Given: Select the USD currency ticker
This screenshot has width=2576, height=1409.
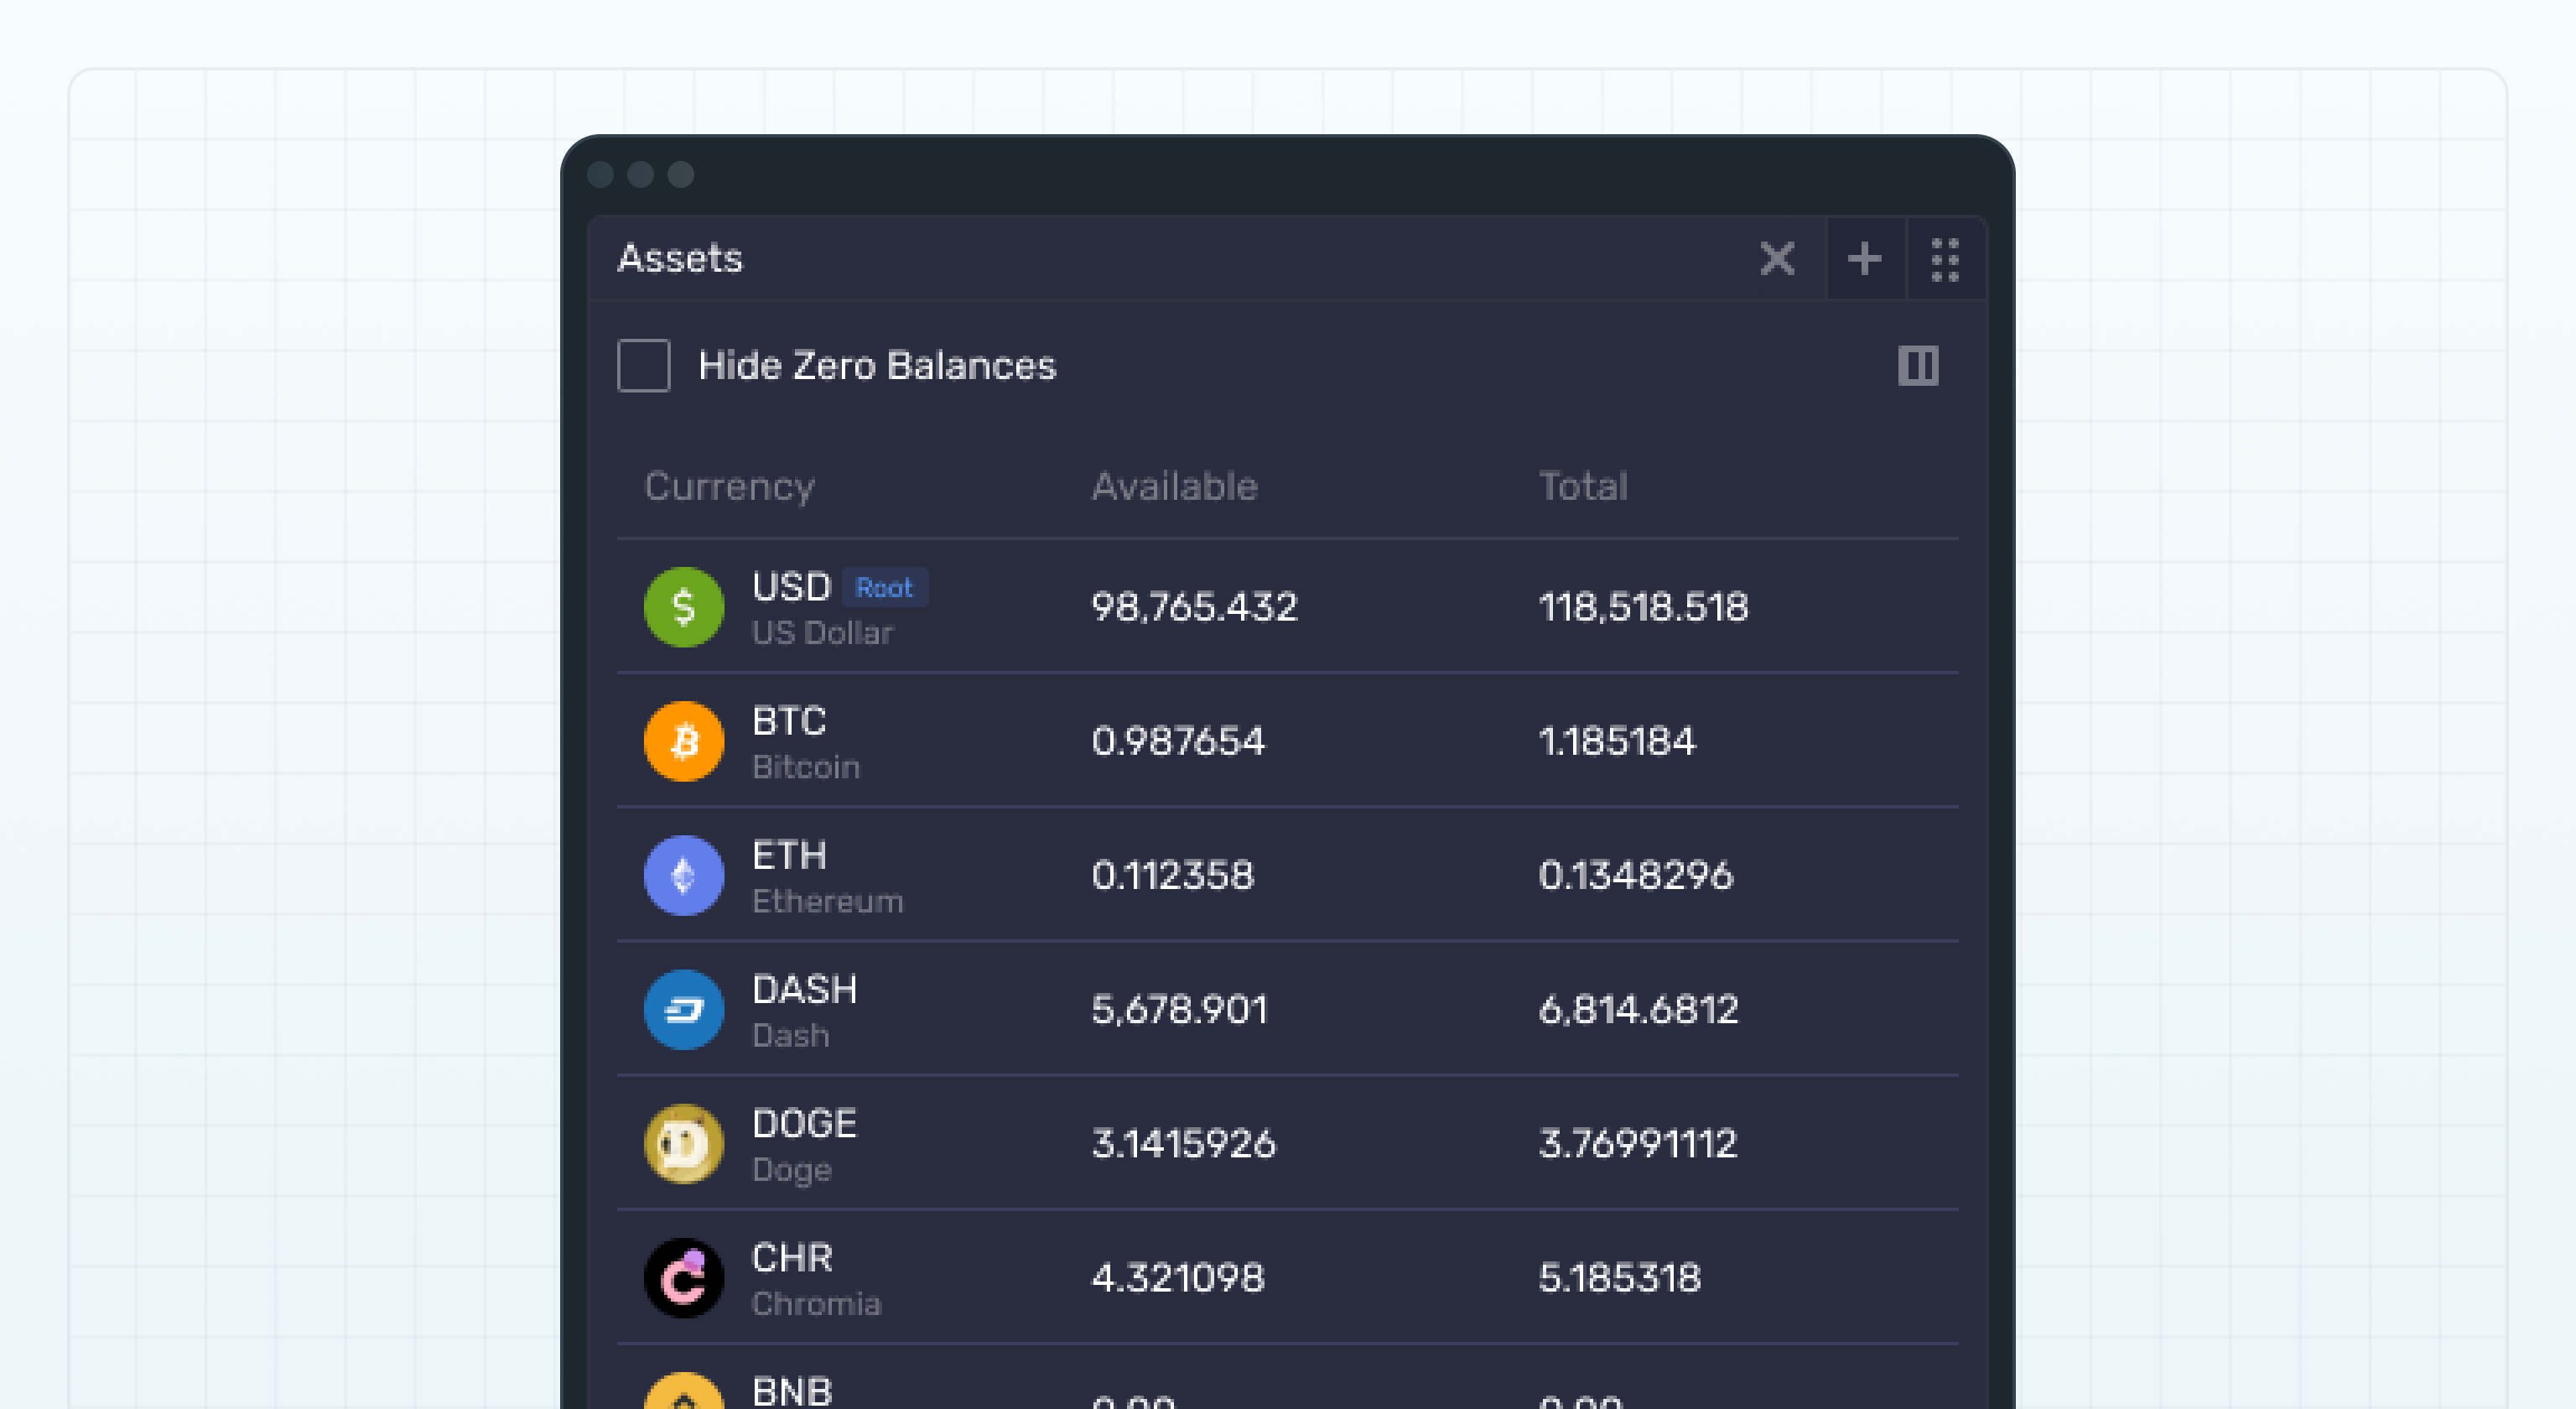Looking at the screenshot, I should click(x=791, y=587).
